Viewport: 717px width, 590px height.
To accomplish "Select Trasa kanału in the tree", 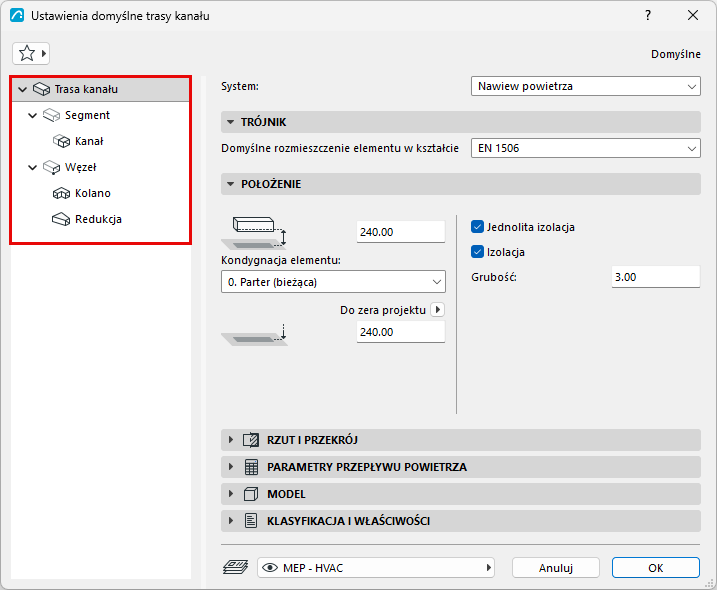I will tap(100, 89).
